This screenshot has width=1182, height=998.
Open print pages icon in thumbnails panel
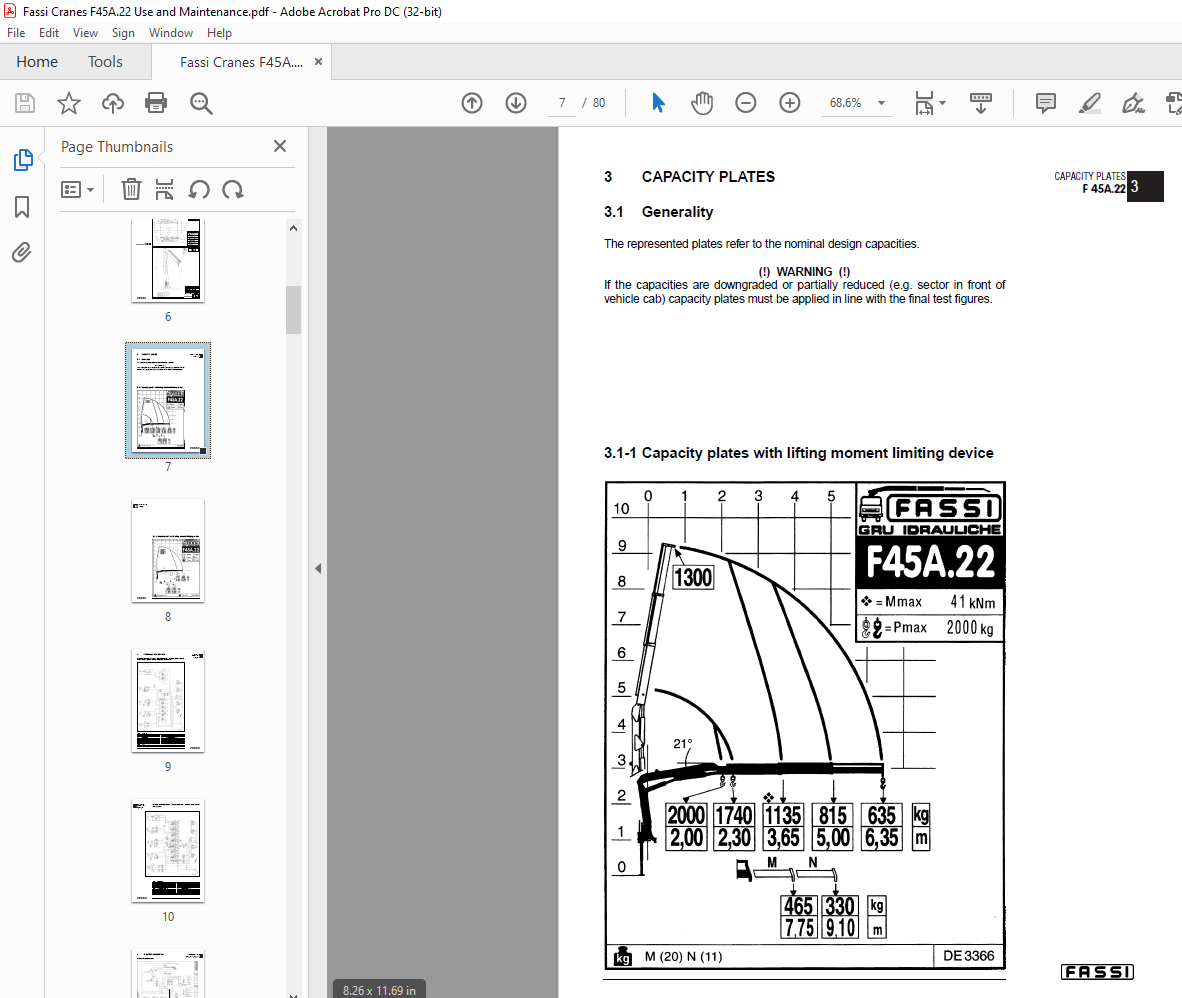(164, 189)
